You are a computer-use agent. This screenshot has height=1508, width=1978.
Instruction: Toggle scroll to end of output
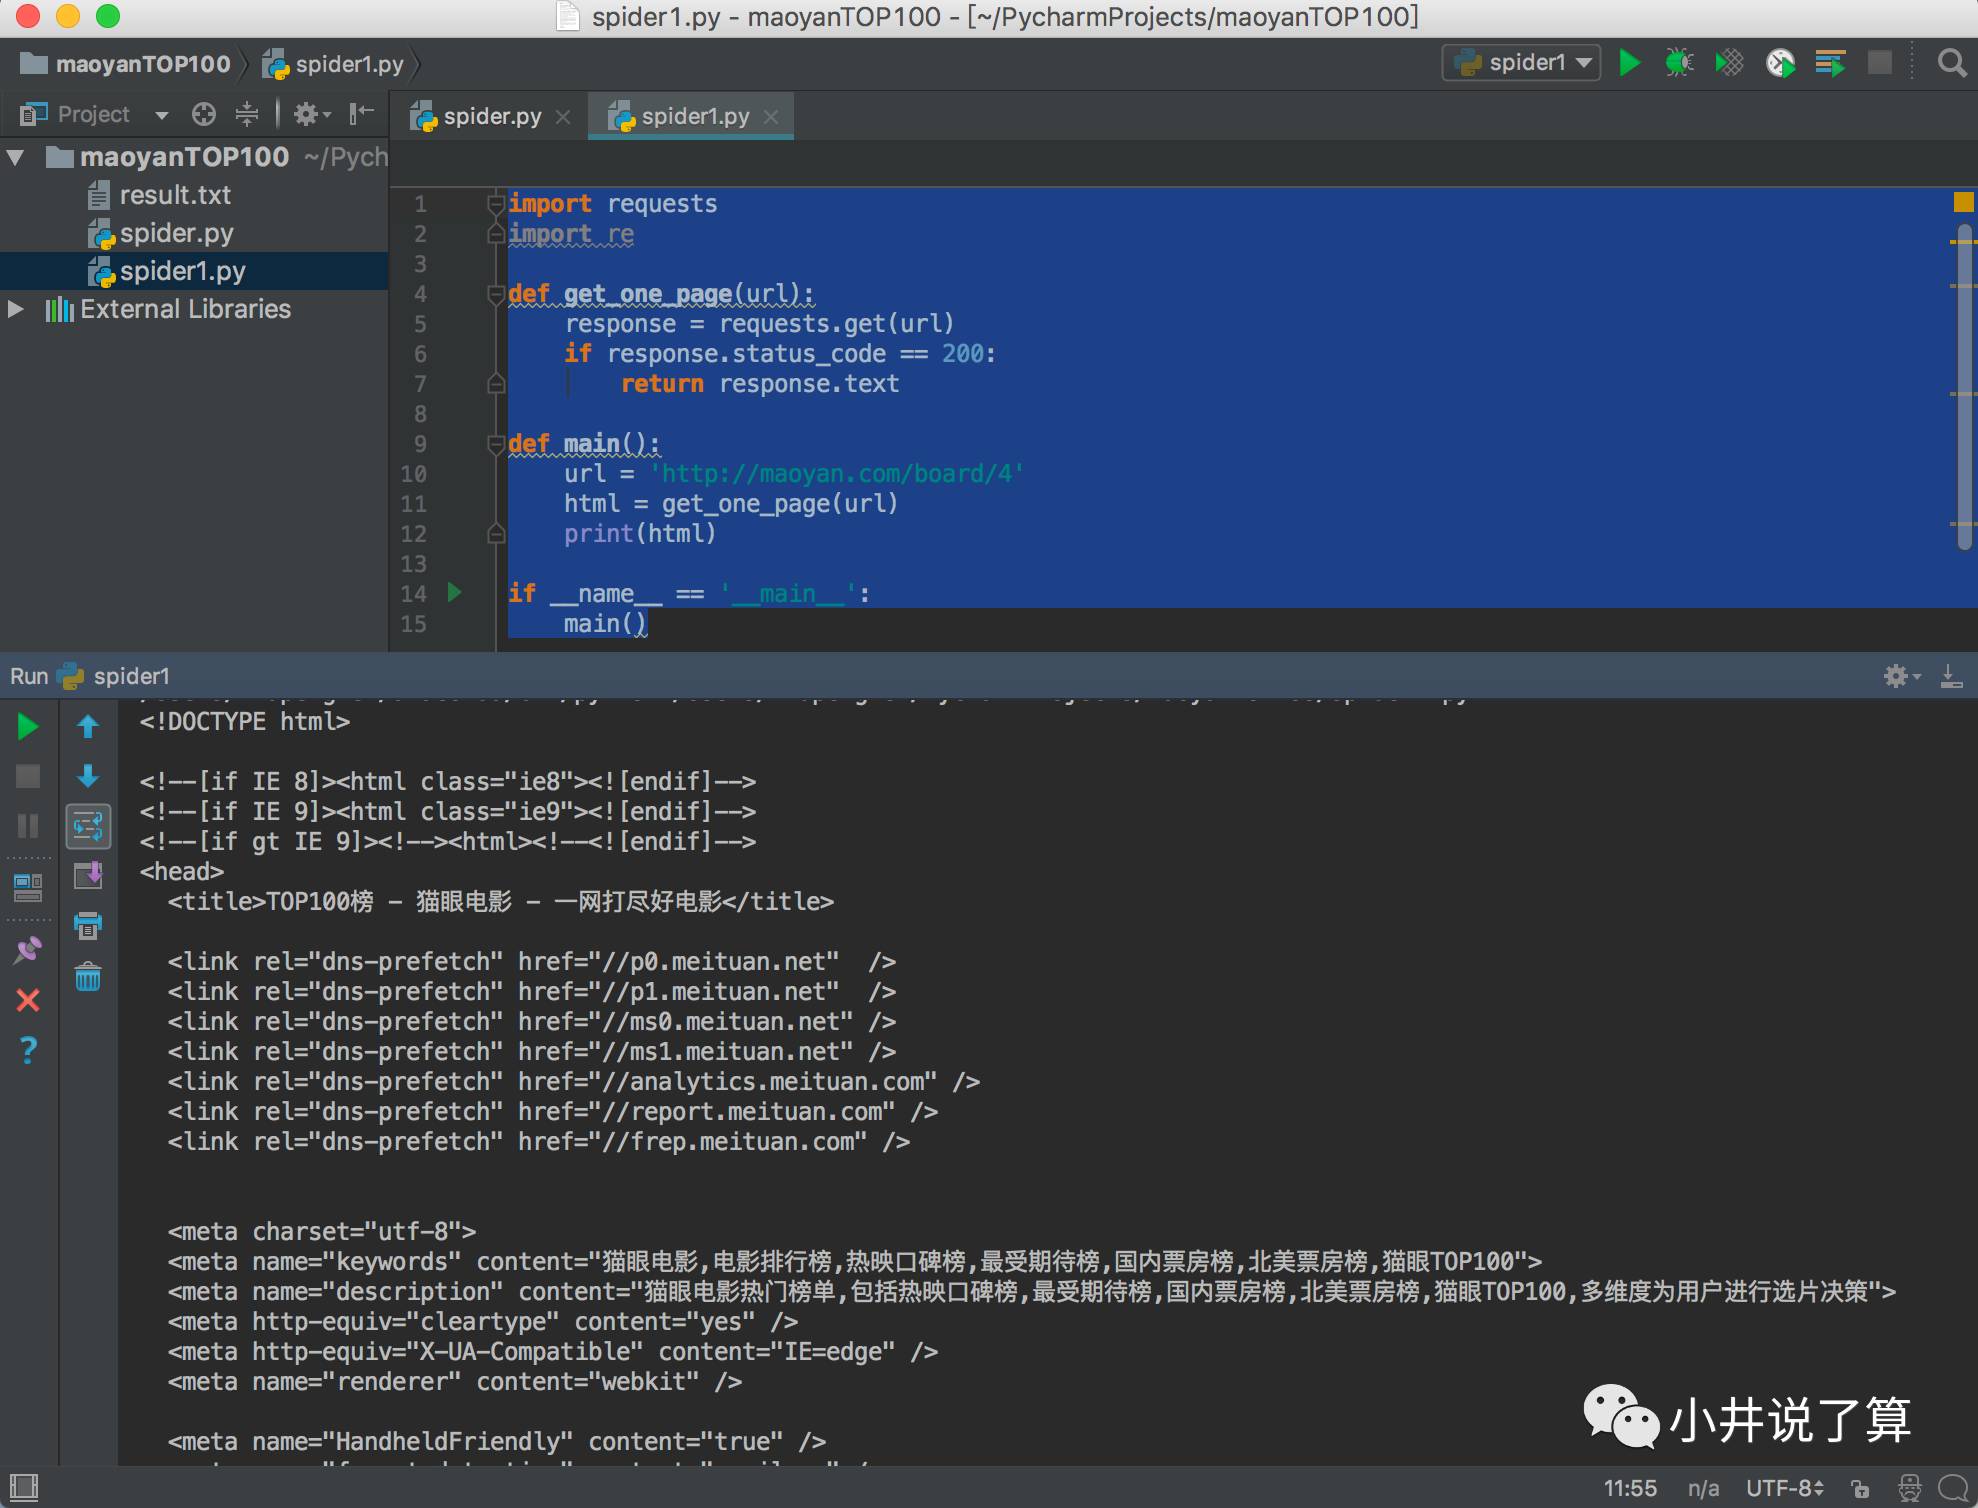pyautogui.click(x=88, y=876)
